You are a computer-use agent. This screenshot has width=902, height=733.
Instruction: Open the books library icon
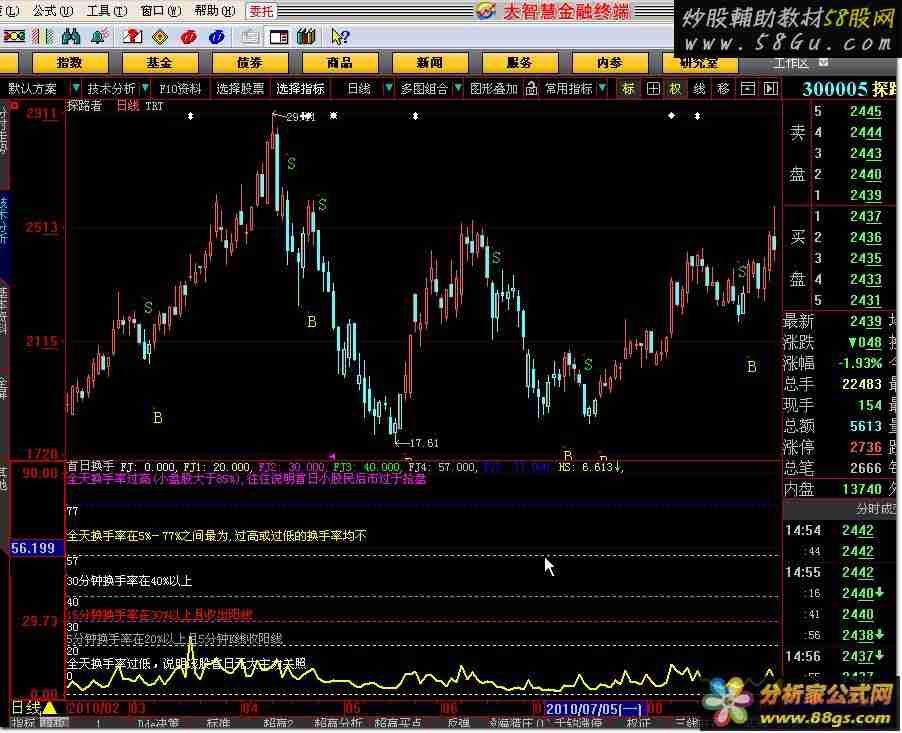click(x=307, y=37)
